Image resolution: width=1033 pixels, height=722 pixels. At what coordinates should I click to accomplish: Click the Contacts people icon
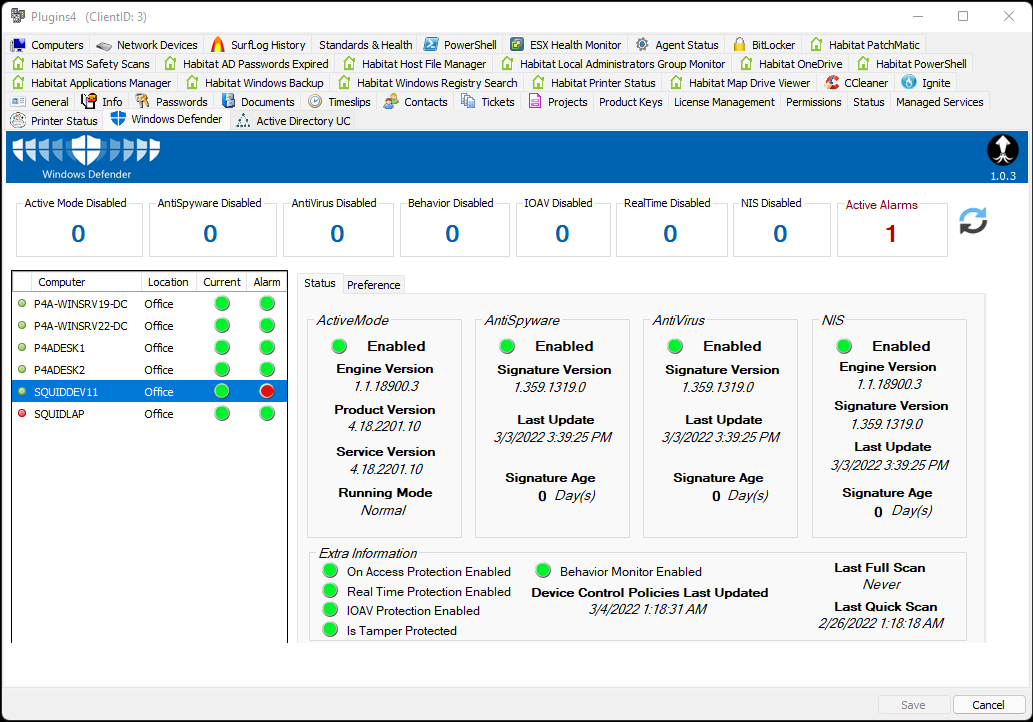pyautogui.click(x=391, y=101)
